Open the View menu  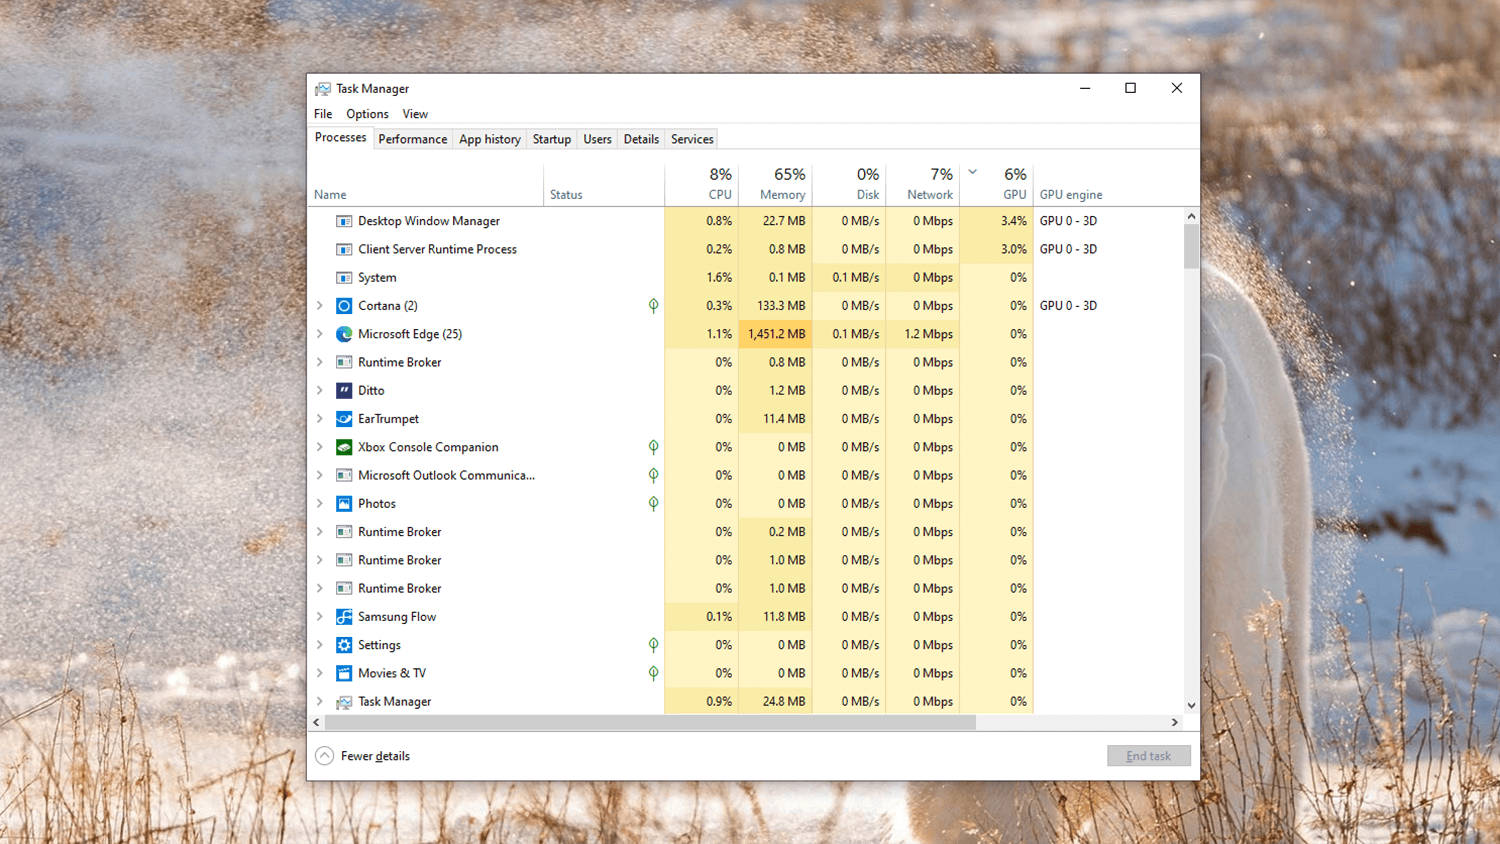pyautogui.click(x=415, y=114)
